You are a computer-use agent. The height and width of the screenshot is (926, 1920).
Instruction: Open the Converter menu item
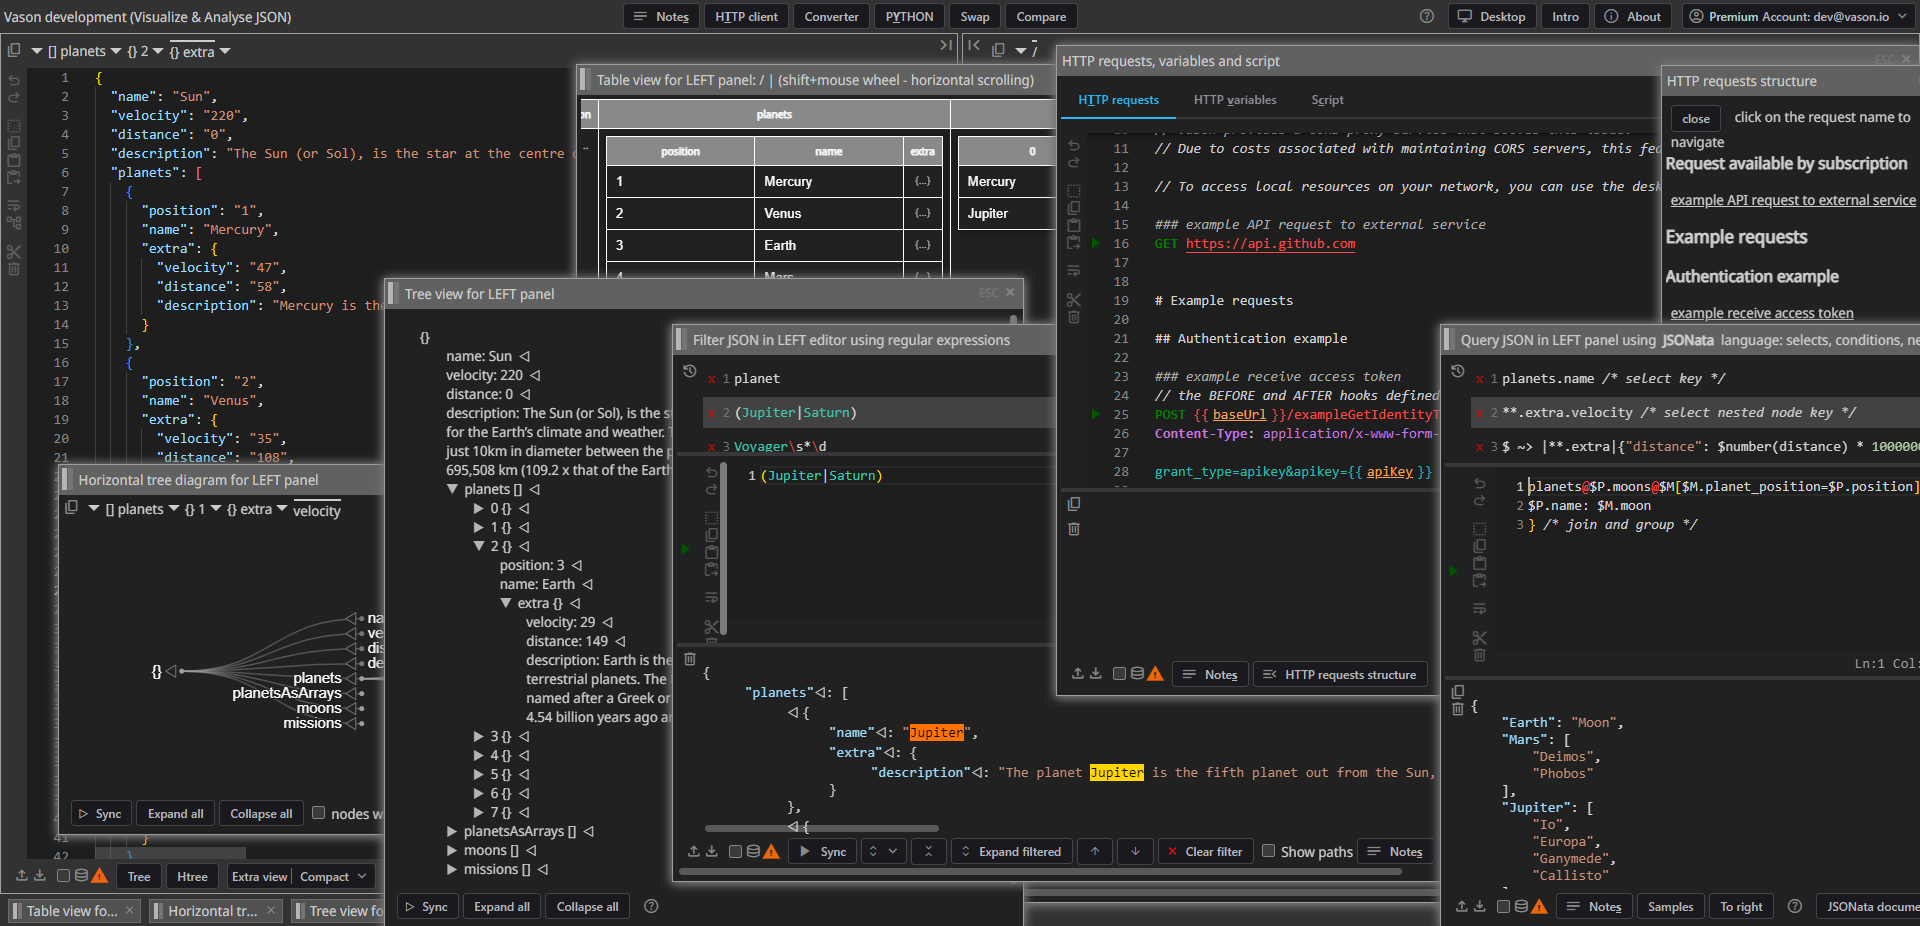point(831,17)
